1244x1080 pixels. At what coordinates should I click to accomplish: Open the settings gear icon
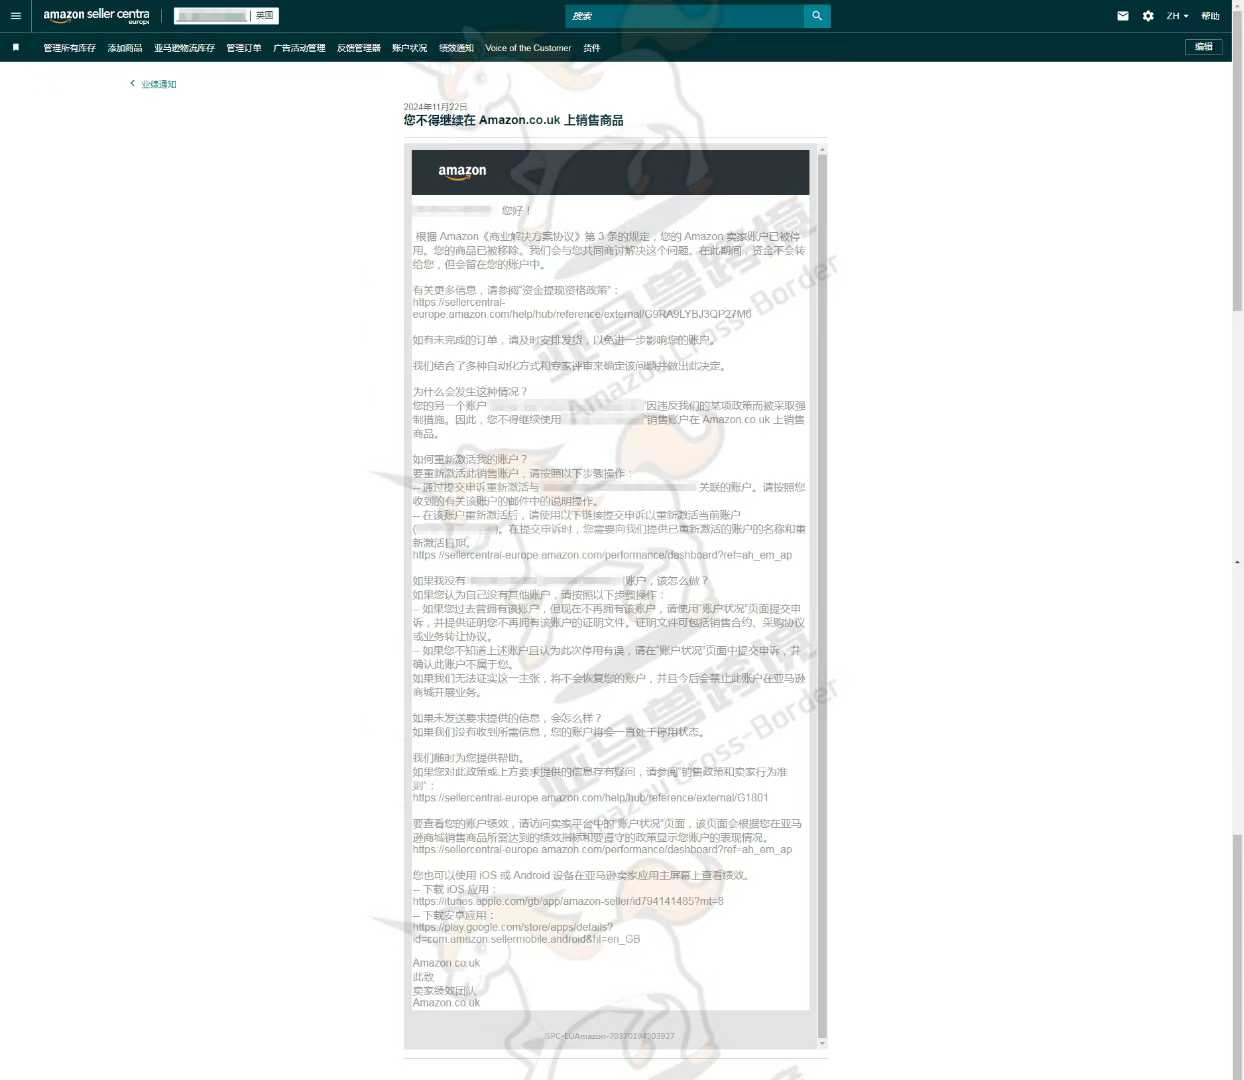pos(1148,16)
